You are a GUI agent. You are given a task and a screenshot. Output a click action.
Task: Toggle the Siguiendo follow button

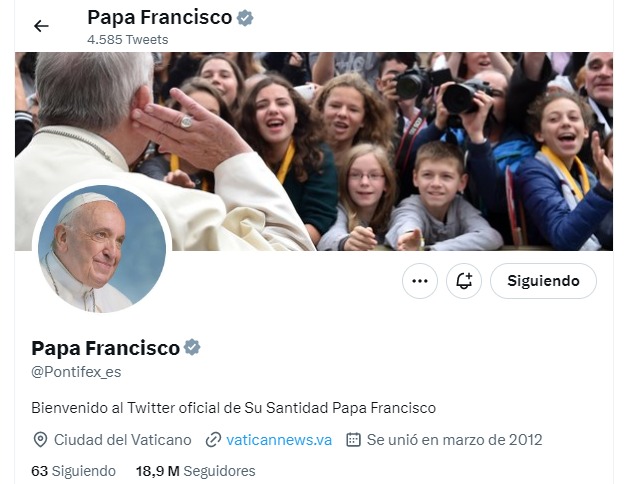tap(543, 281)
